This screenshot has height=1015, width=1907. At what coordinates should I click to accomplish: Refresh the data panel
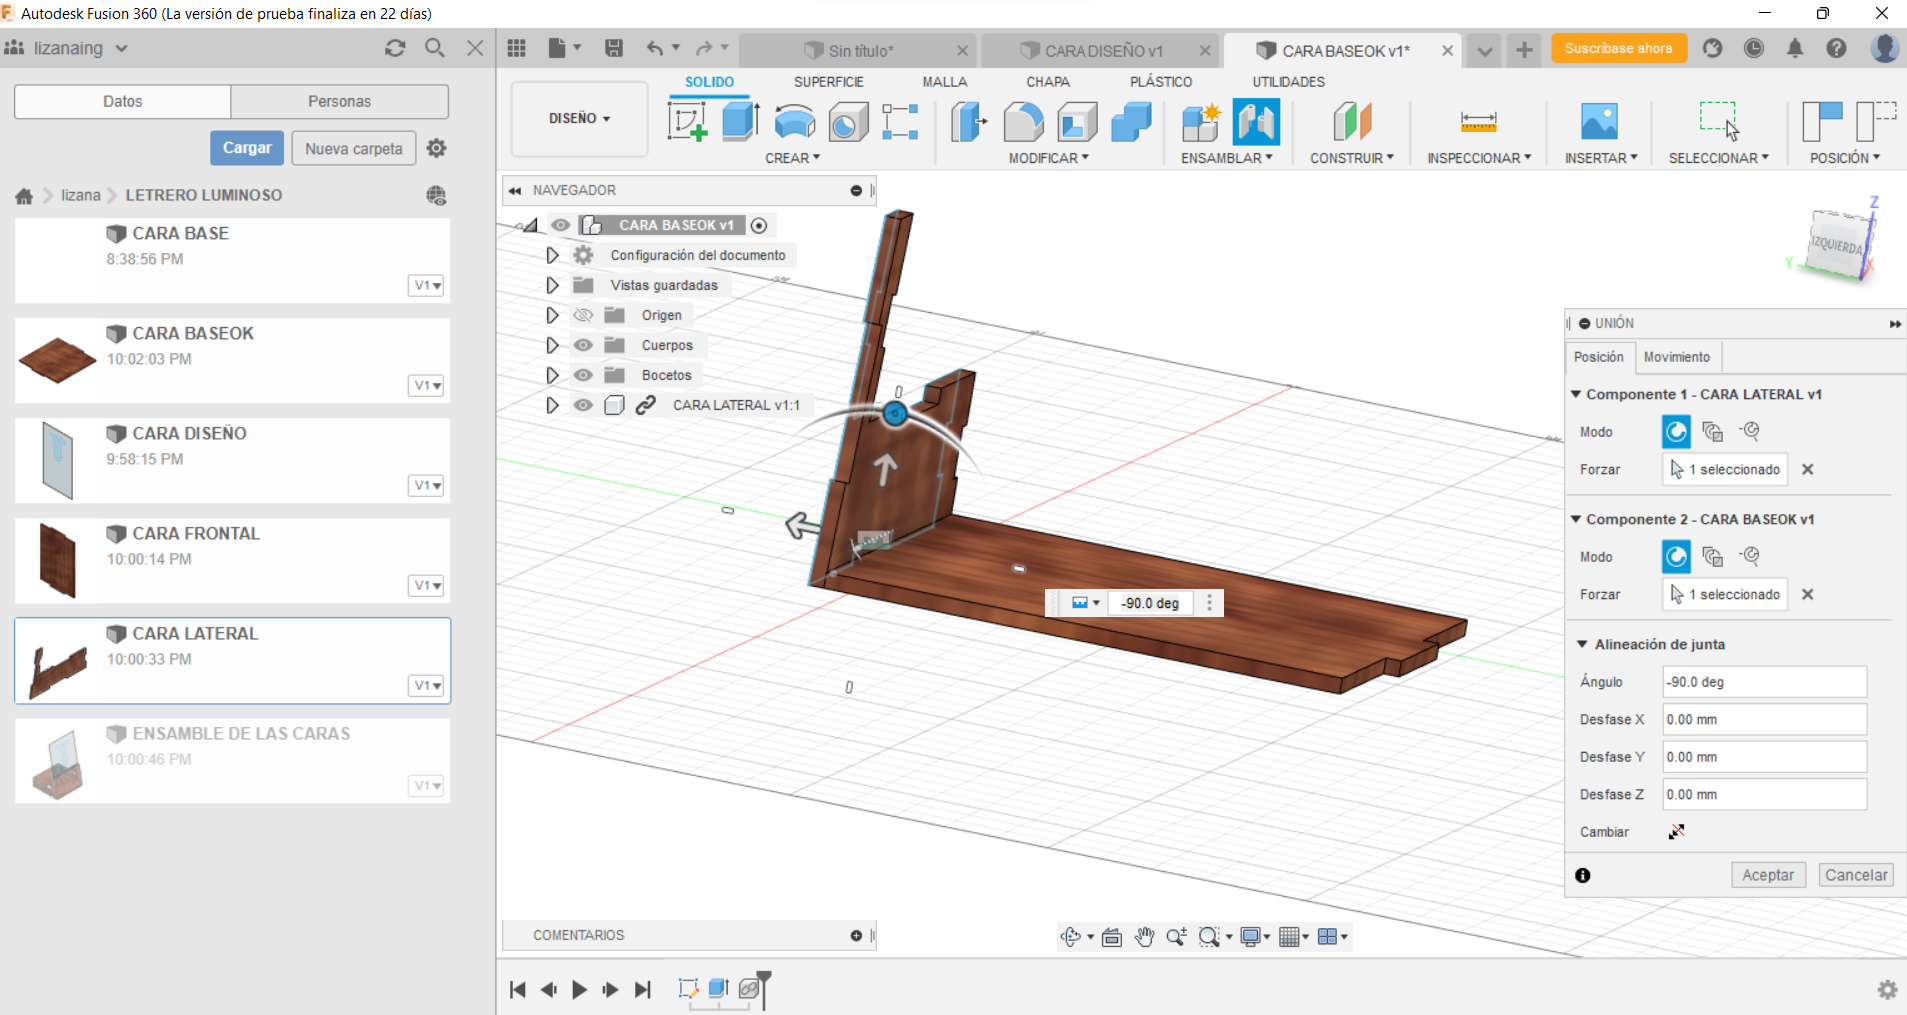coord(395,48)
